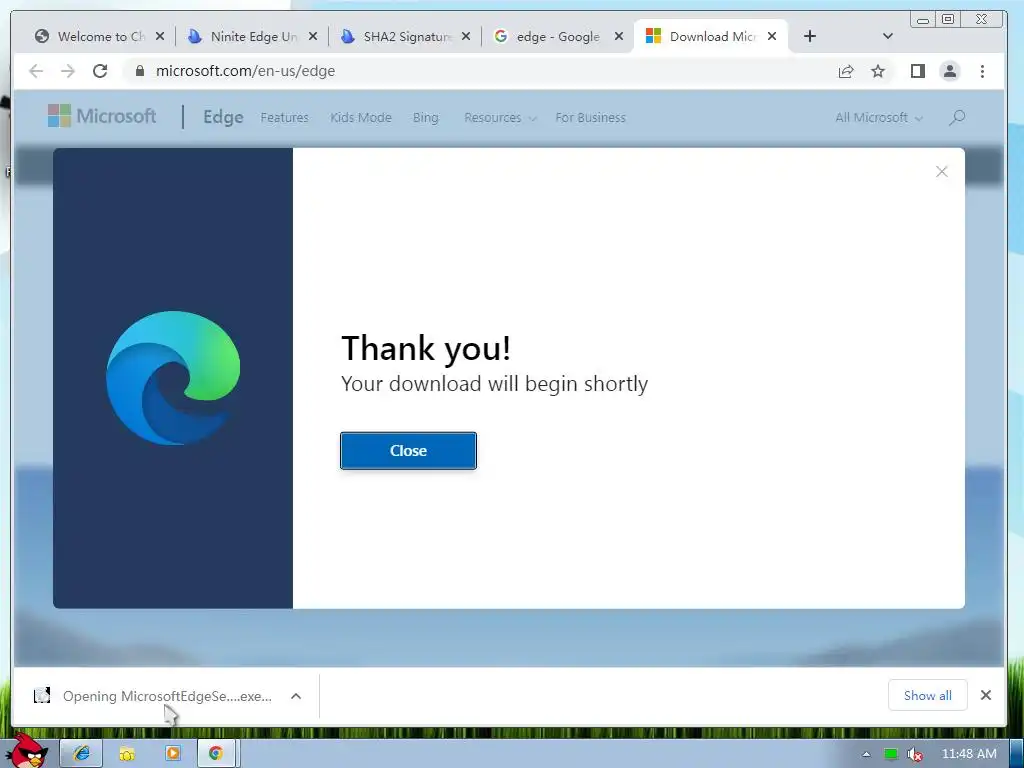
Task: Switch to edge - Google tab
Action: 558,37
